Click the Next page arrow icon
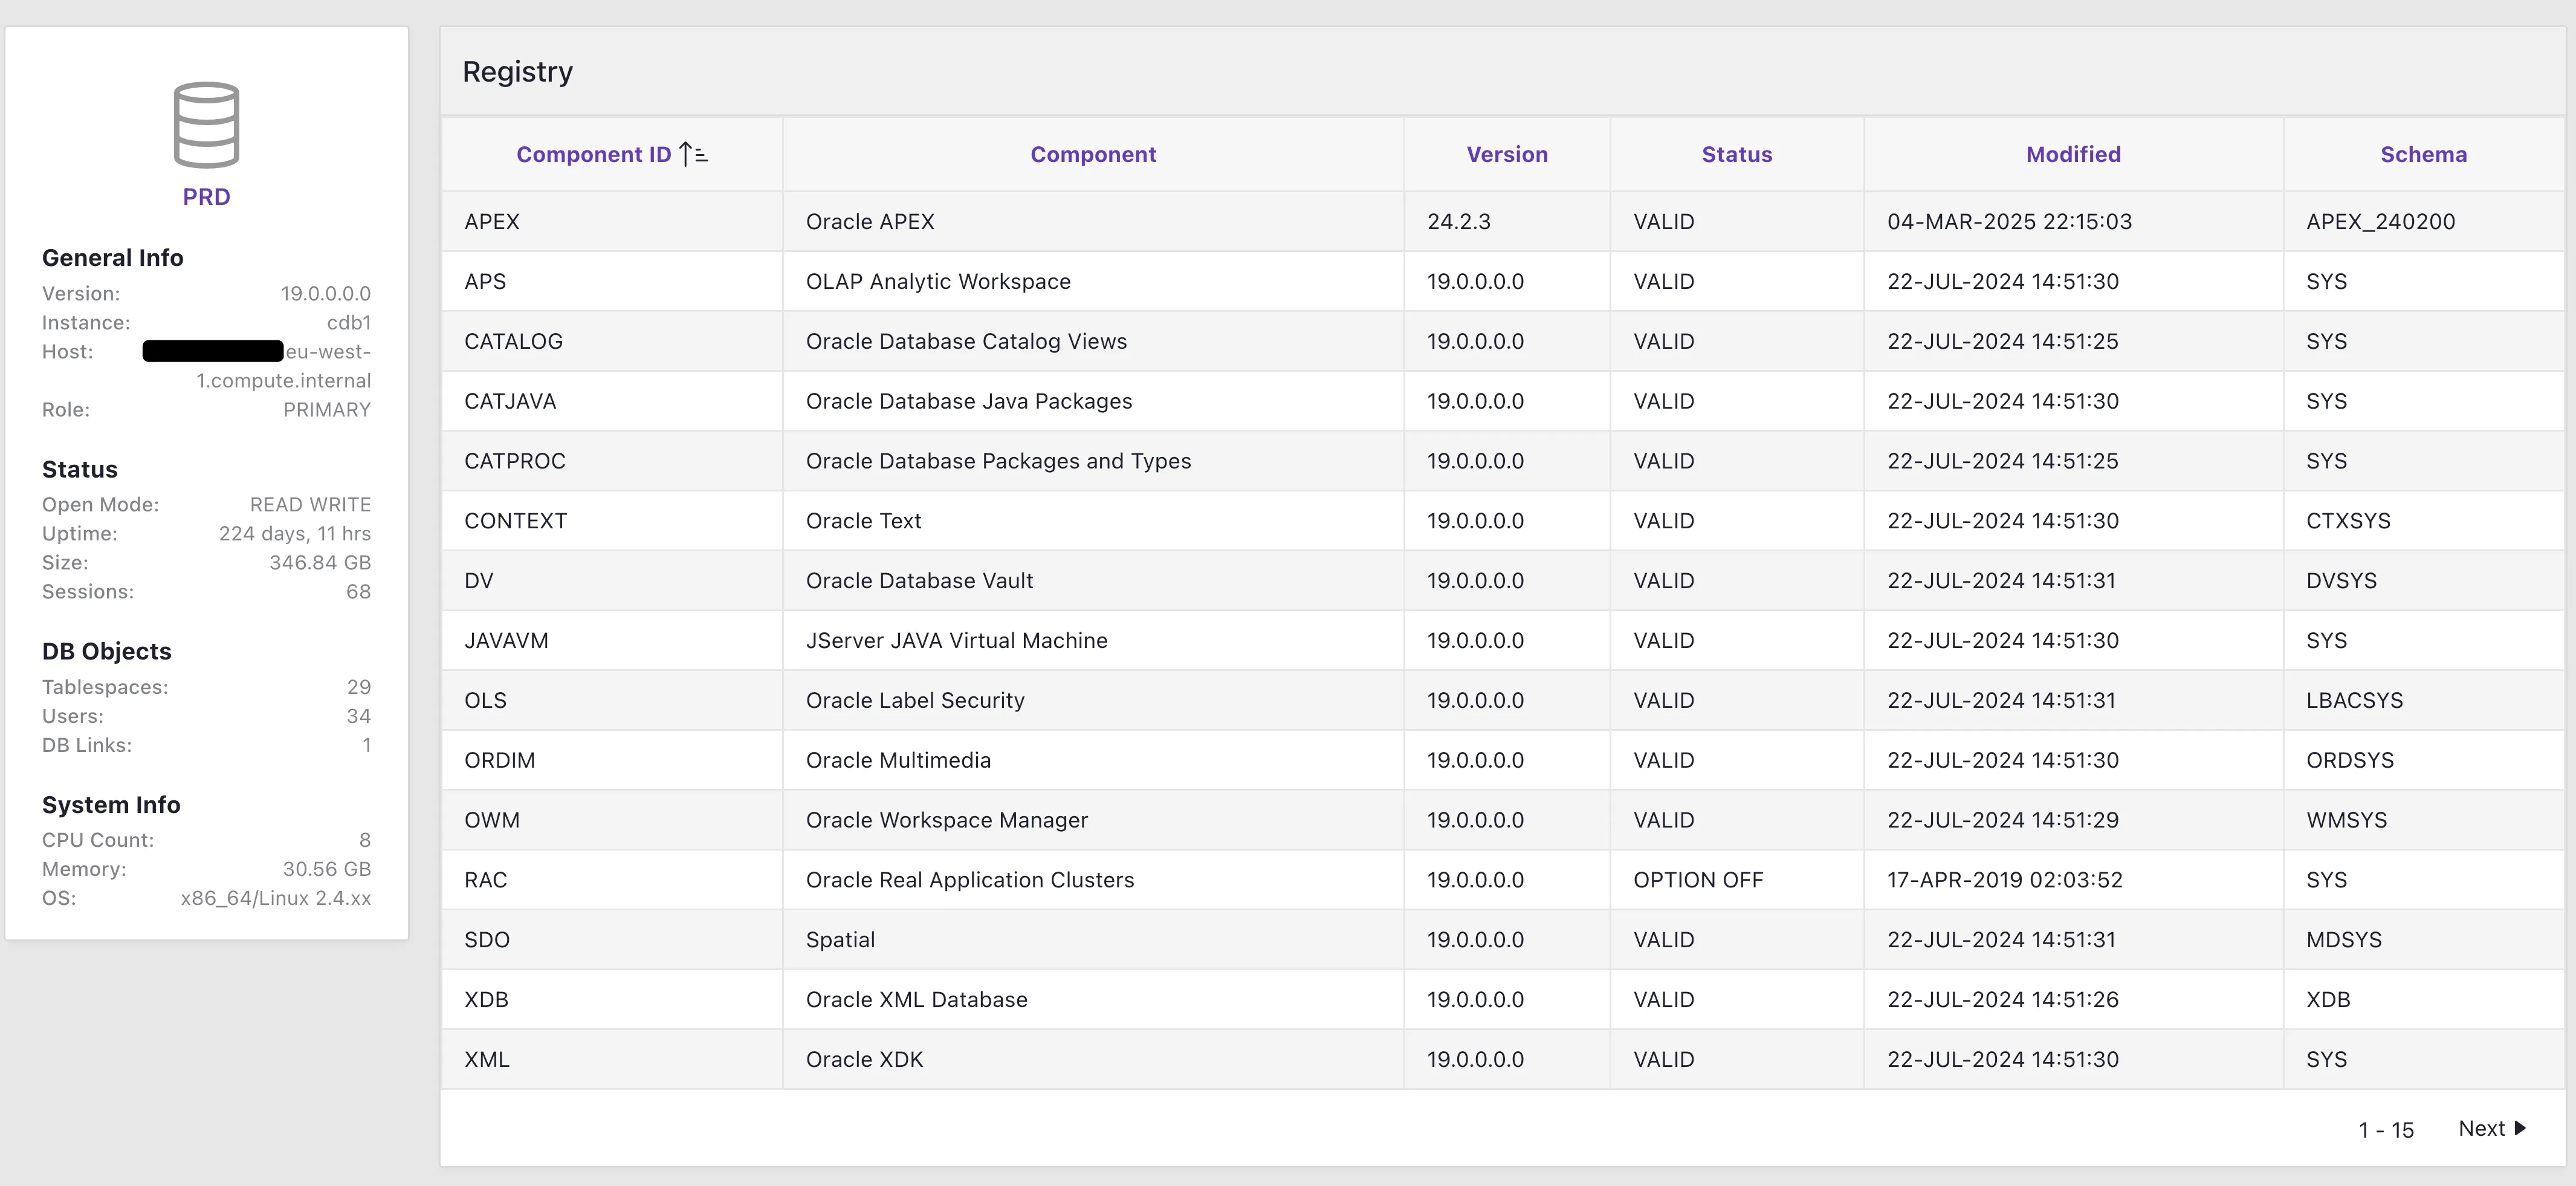The image size is (2576, 1186). tap(2520, 1128)
